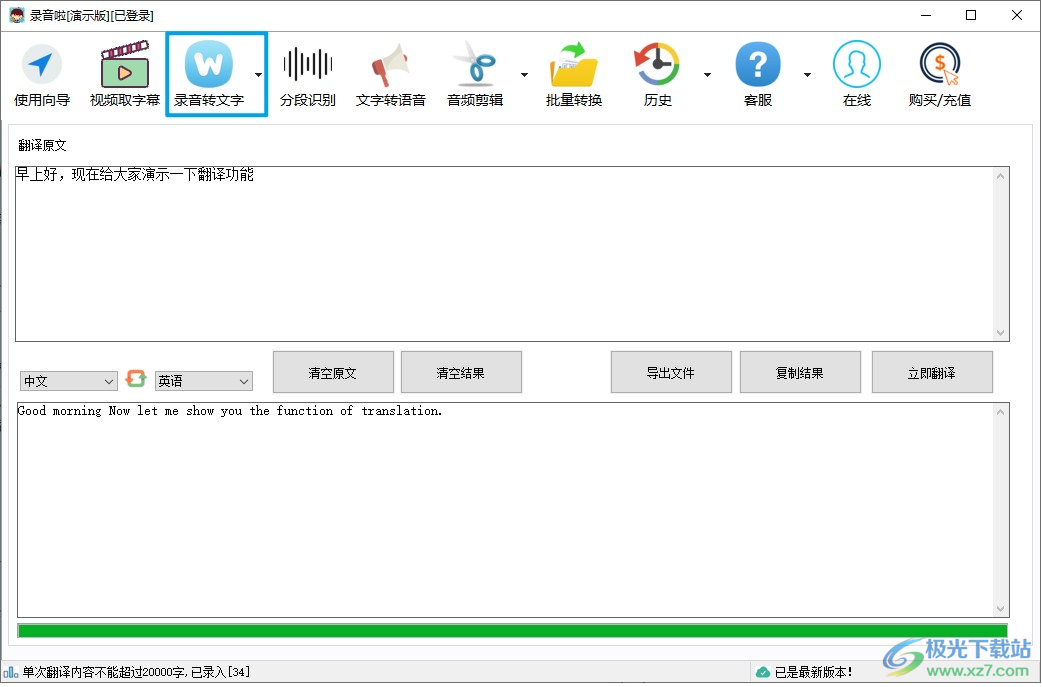Screen dimensions: 1042x687
Task: Expand the 音频剪辑 dropdown arrow
Action: pyautogui.click(x=524, y=74)
